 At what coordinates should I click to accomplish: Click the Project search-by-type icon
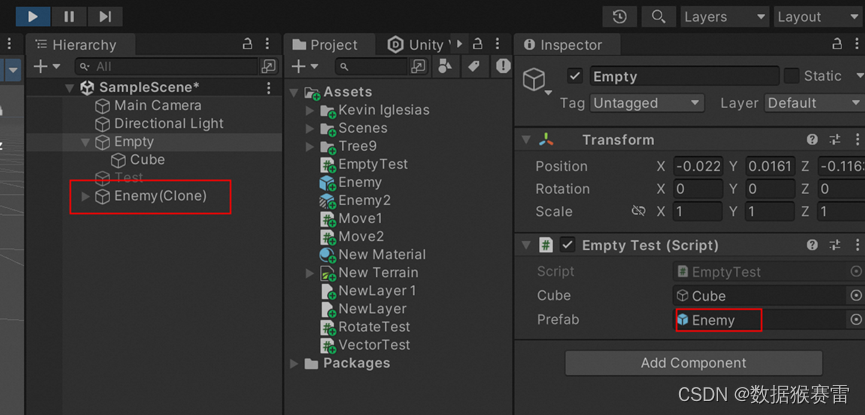pyautogui.click(x=445, y=67)
